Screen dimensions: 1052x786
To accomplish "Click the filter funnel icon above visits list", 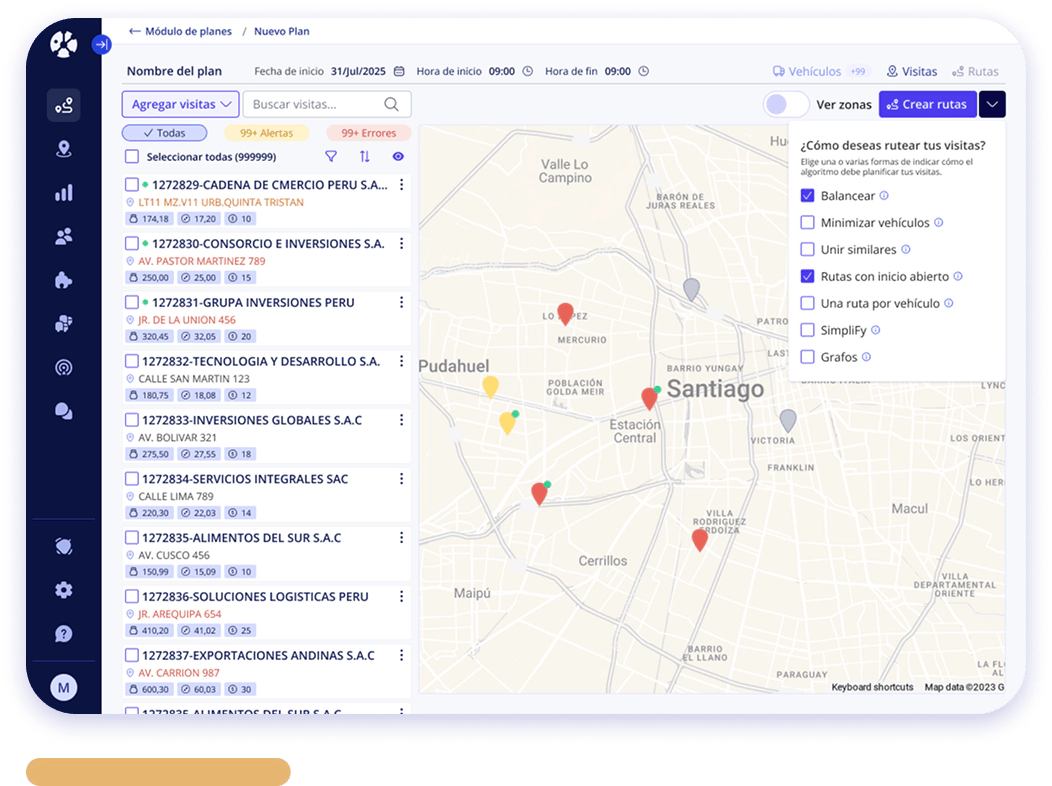I will 331,156.
